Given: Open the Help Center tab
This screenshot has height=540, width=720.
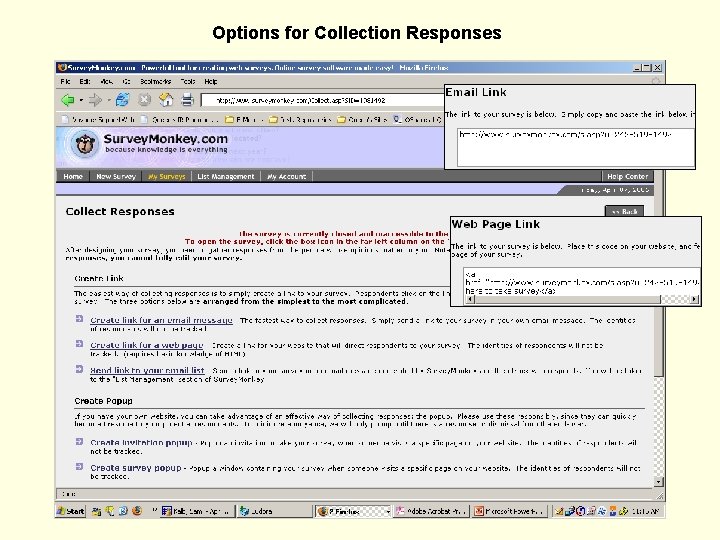Looking at the screenshot, I should 627,176.
